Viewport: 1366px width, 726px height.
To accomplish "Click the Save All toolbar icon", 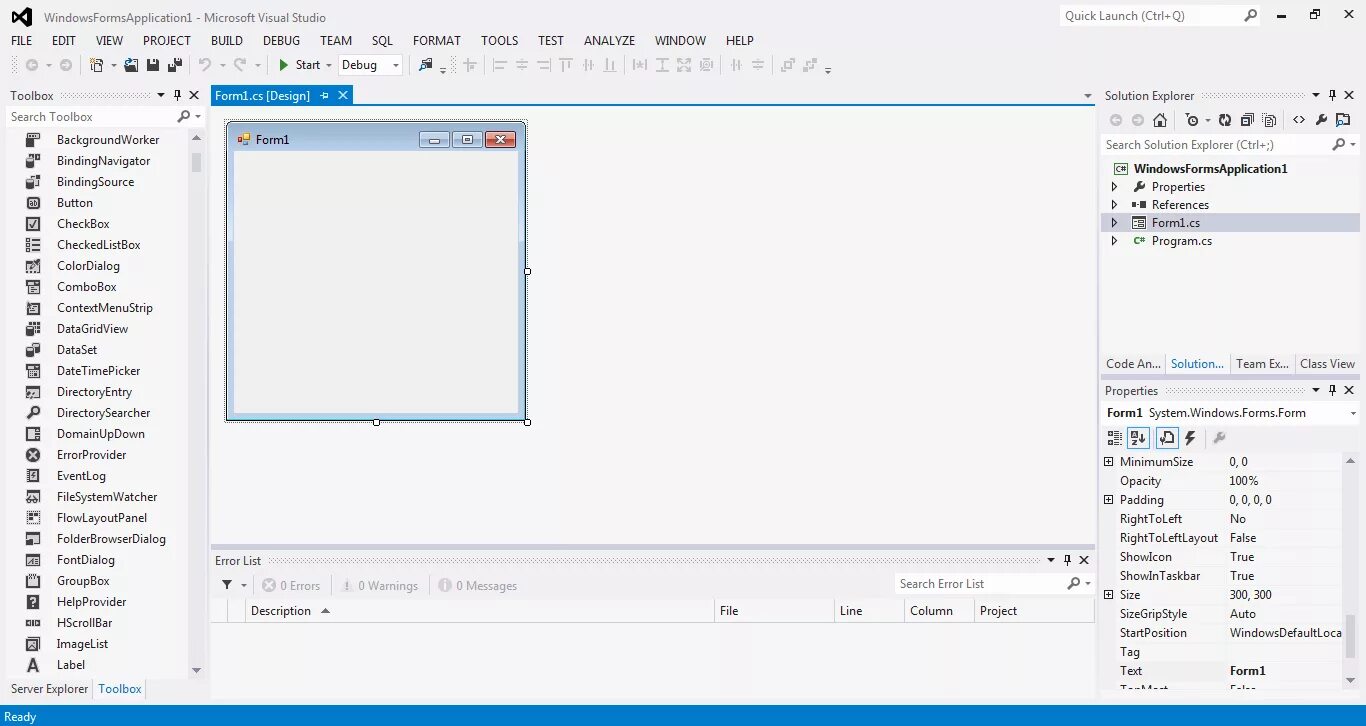I will coord(175,65).
